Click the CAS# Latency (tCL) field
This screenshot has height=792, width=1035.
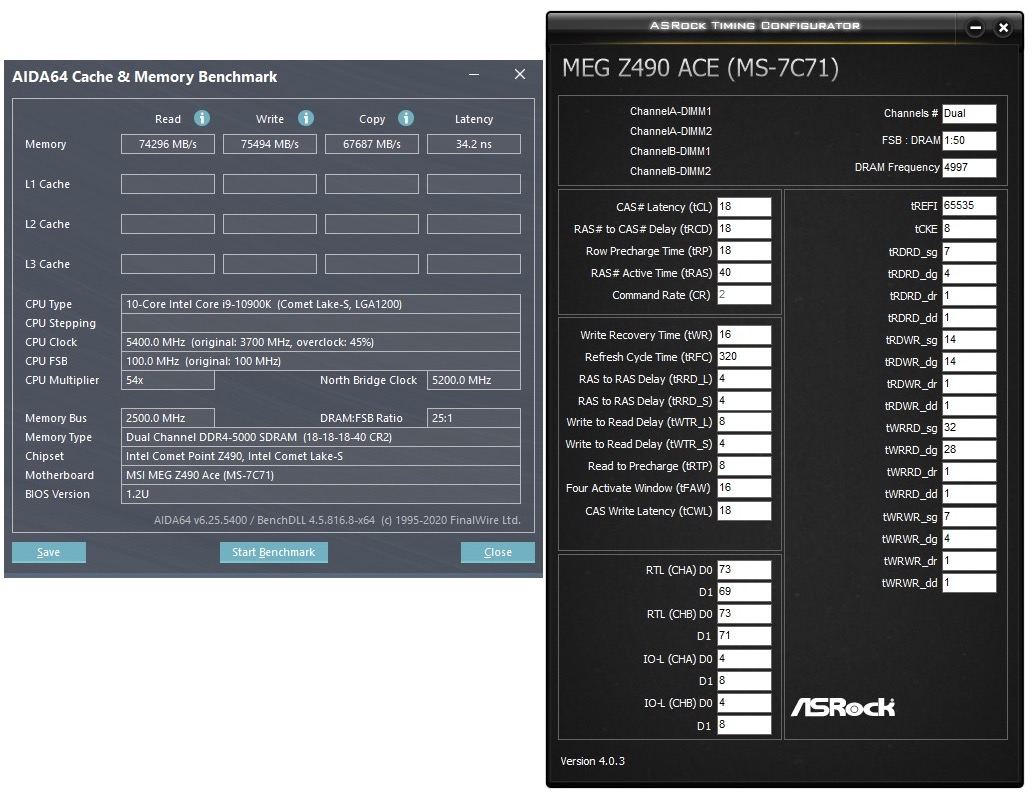[x=744, y=207]
